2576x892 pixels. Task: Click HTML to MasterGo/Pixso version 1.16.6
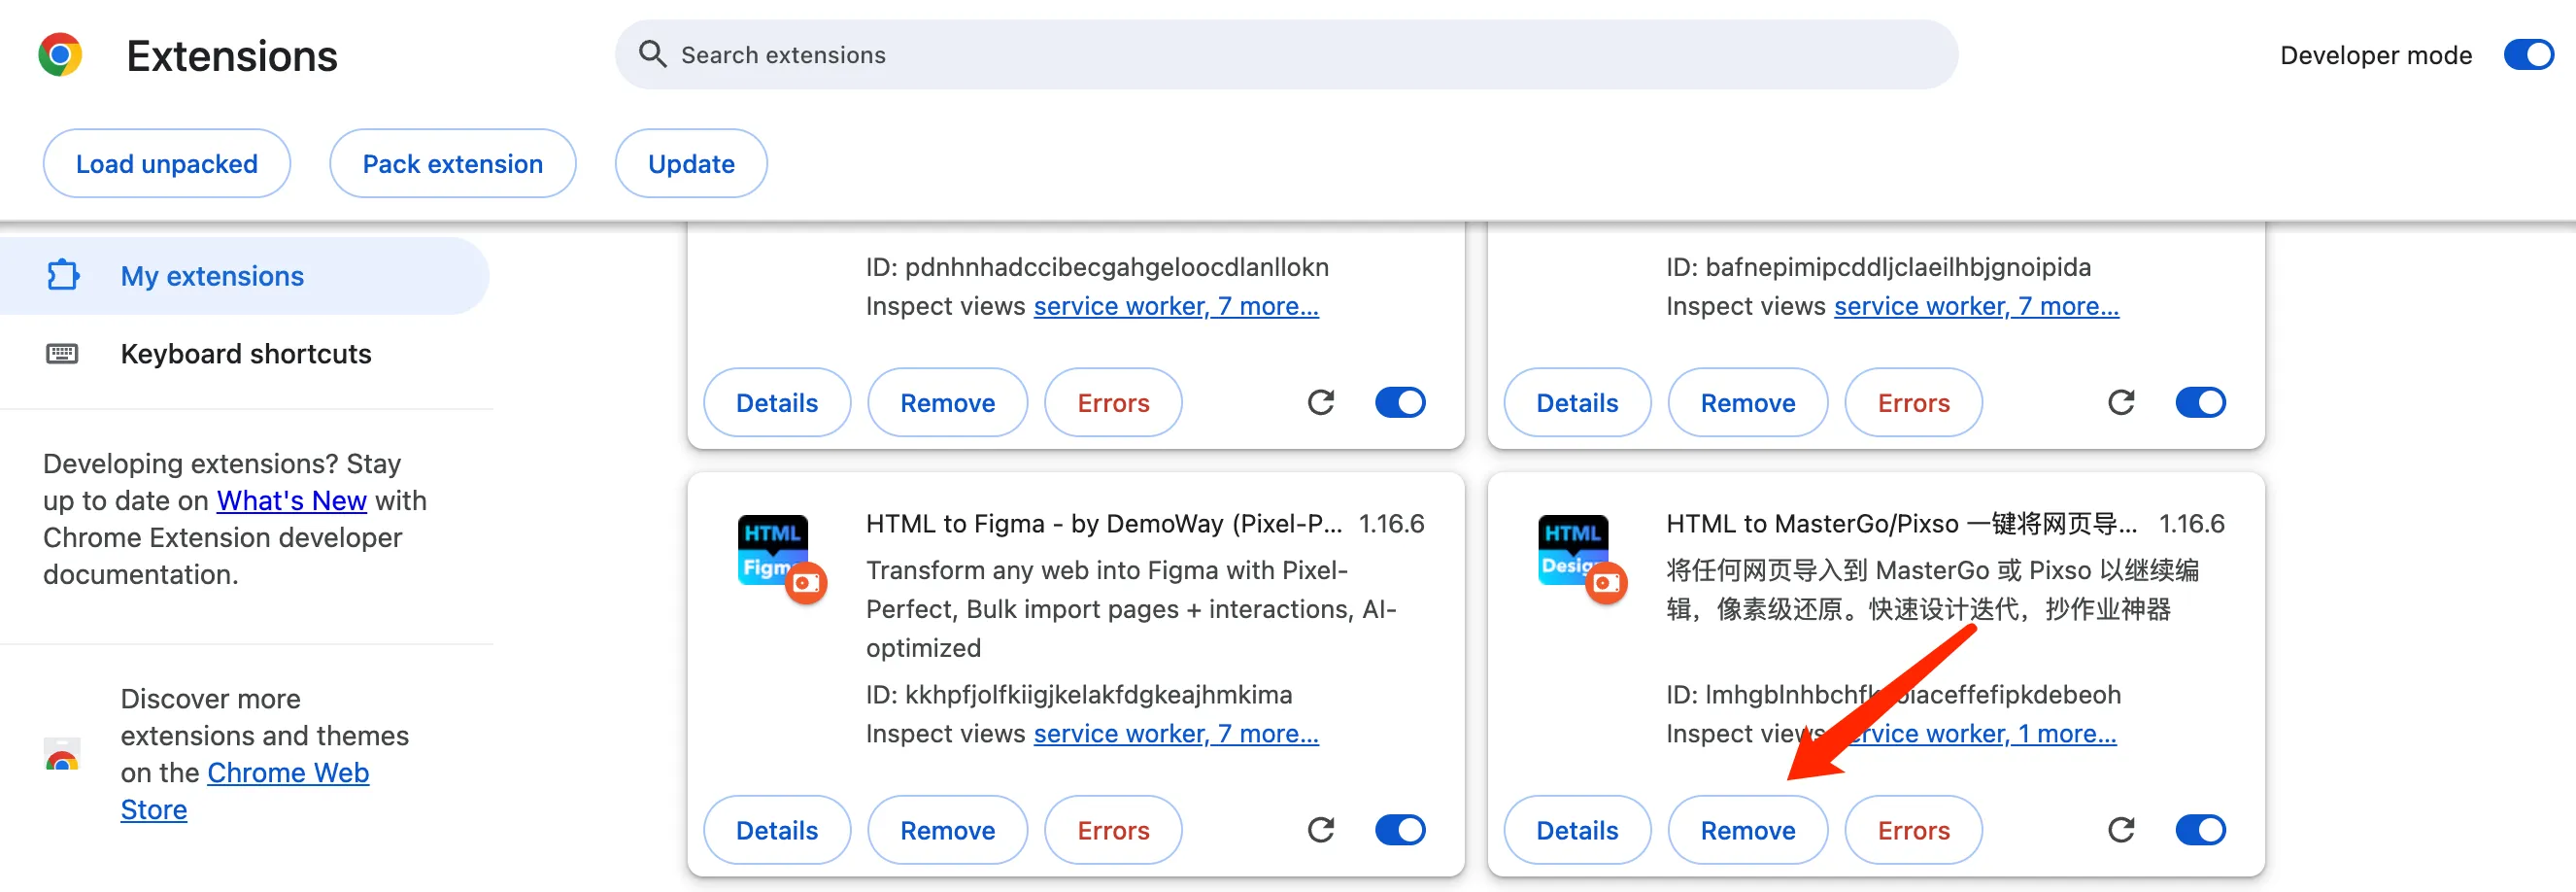coord(2191,523)
